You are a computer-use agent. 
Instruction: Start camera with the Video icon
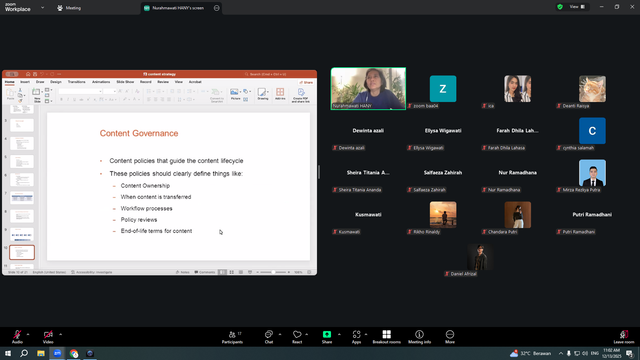coord(48,335)
